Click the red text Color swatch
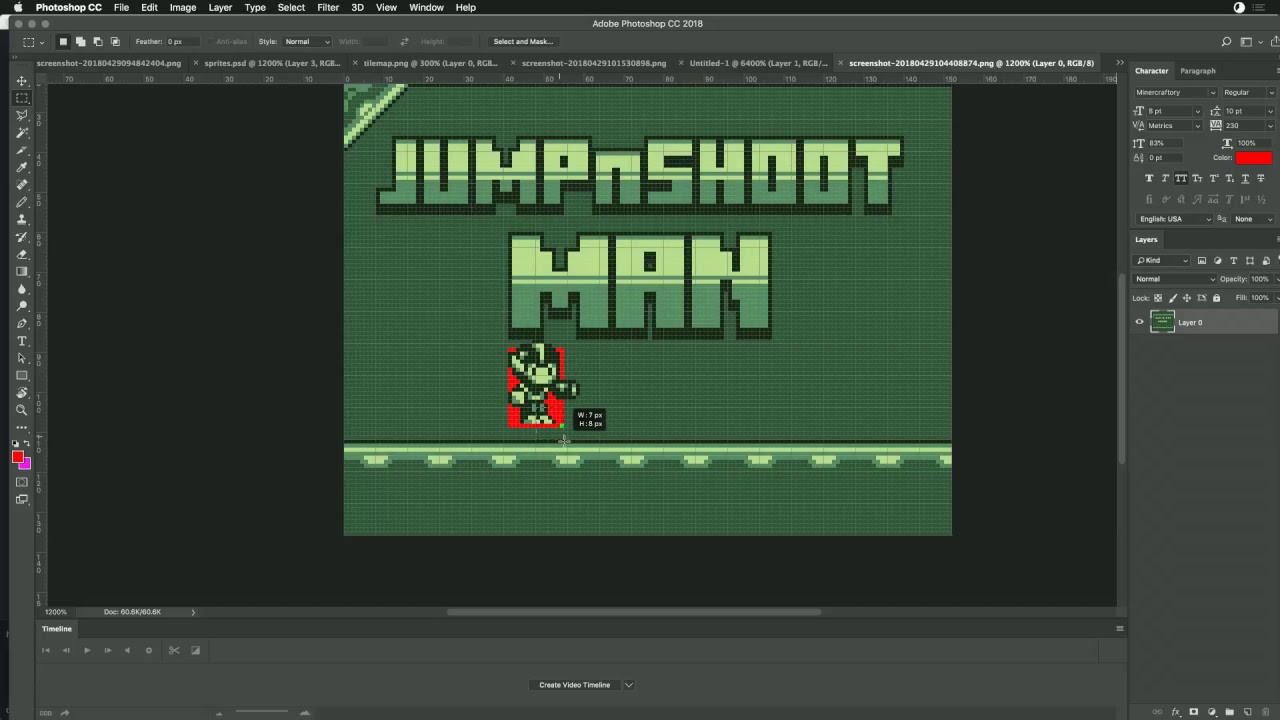 coord(1253,158)
